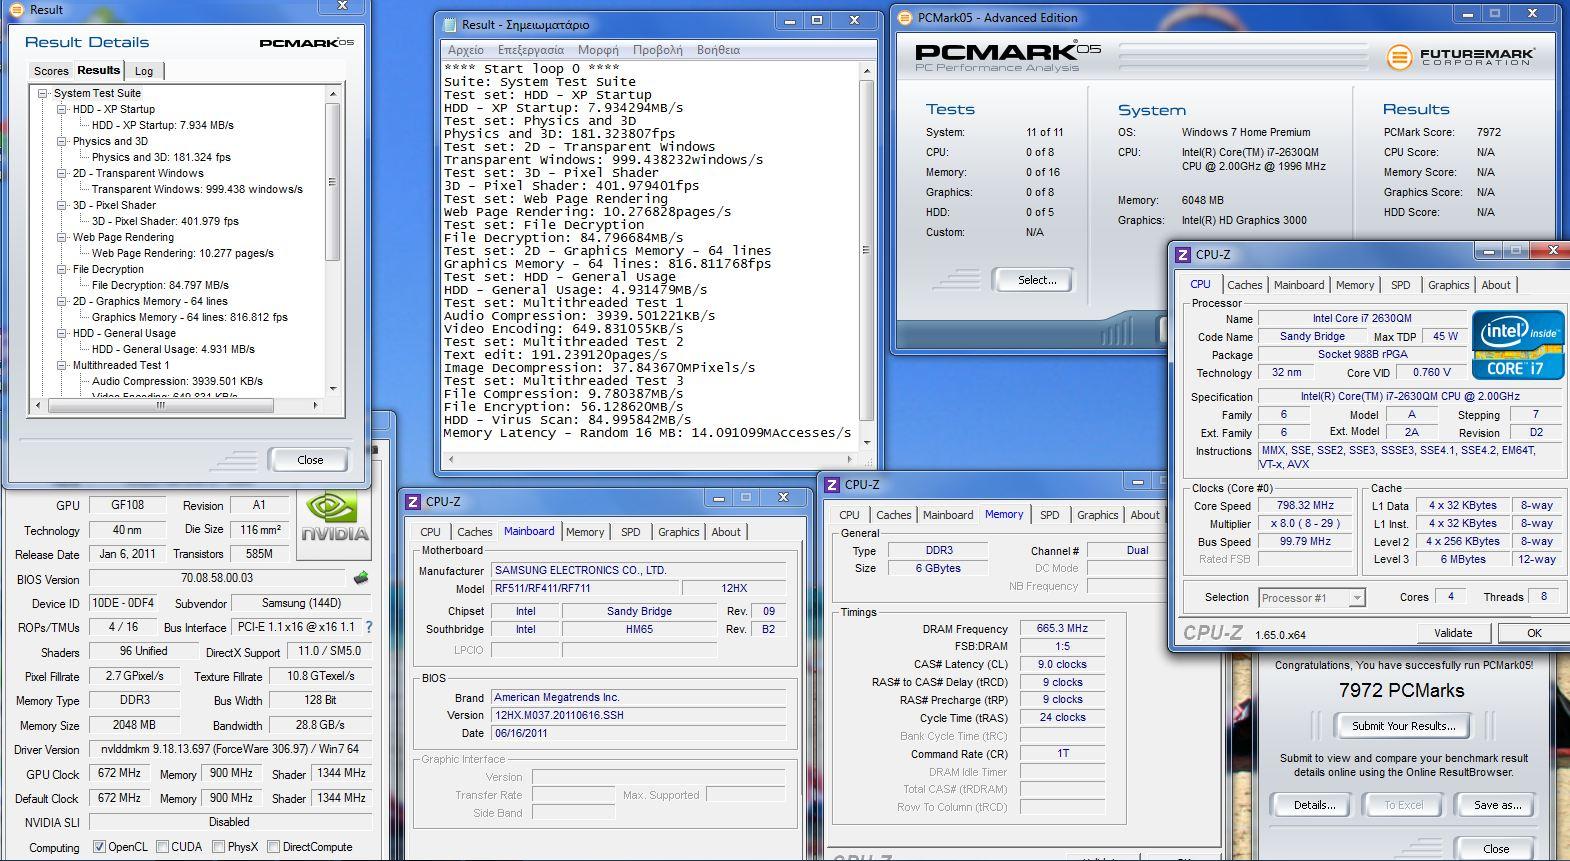Click the large PCMark05 banner logo
Image resolution: width=1570 pixels, height=861 pixels.
(1007, 54)
